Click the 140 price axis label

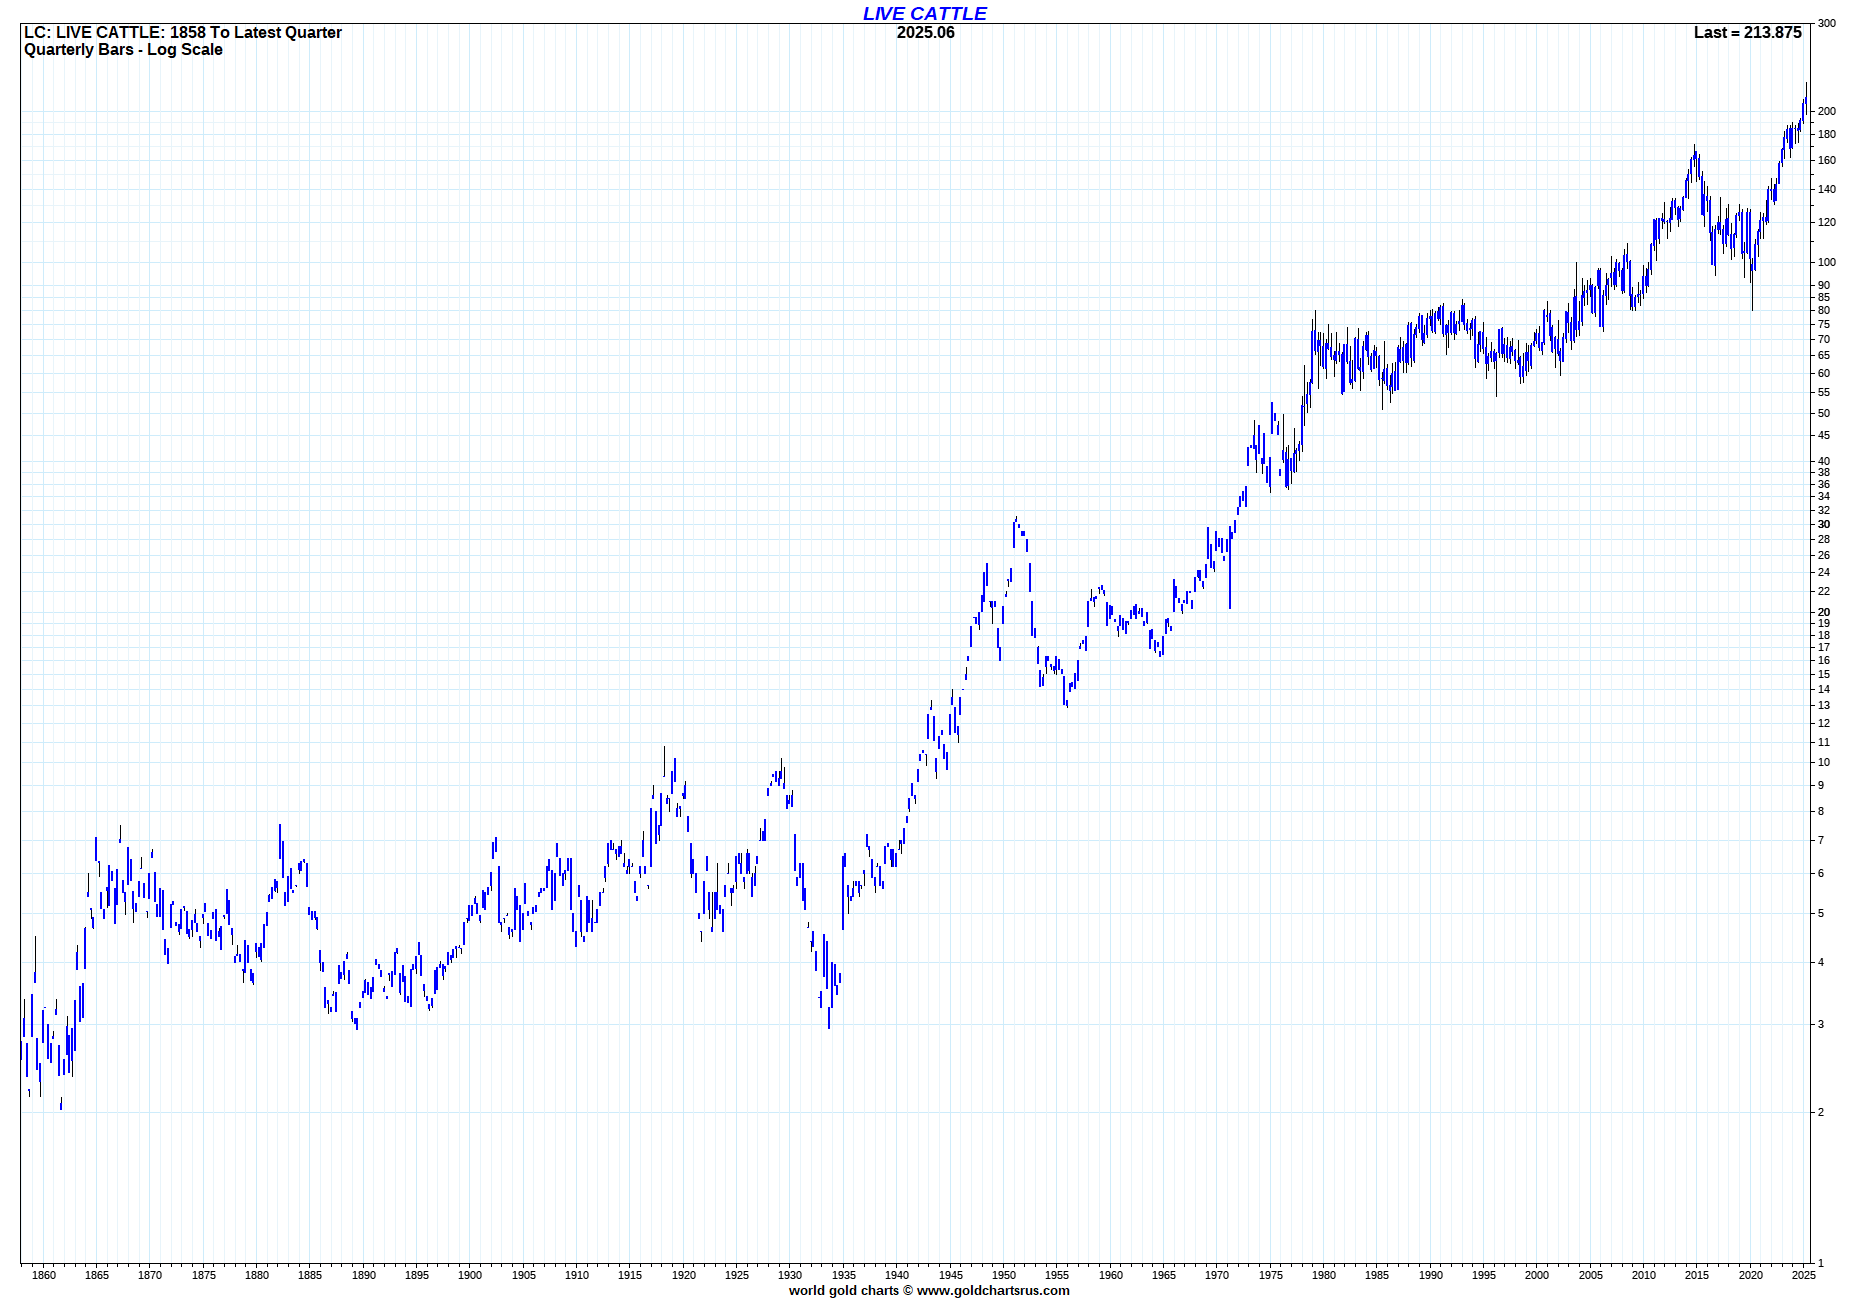pos(1827,189)
